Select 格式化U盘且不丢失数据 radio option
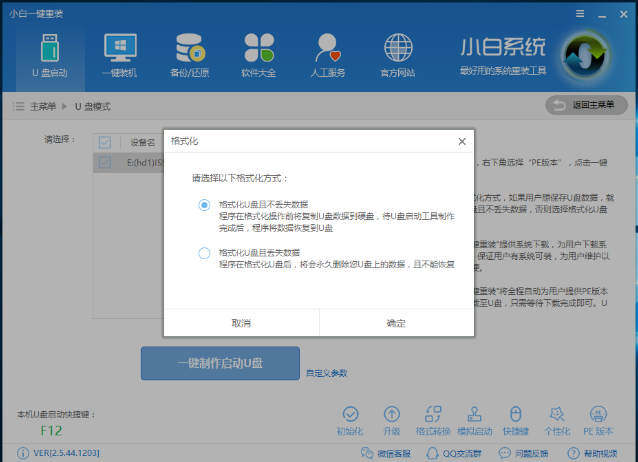 [204, 205]
